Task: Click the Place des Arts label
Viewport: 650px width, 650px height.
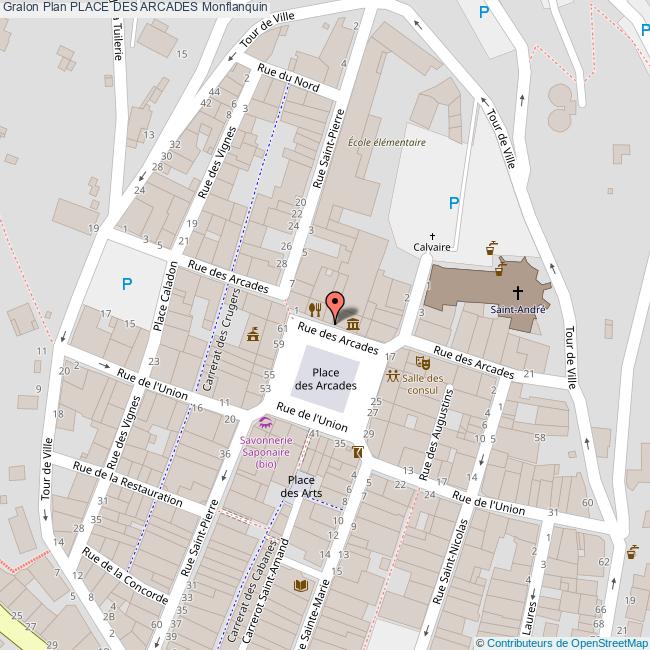Action: (x=299, y=486)
